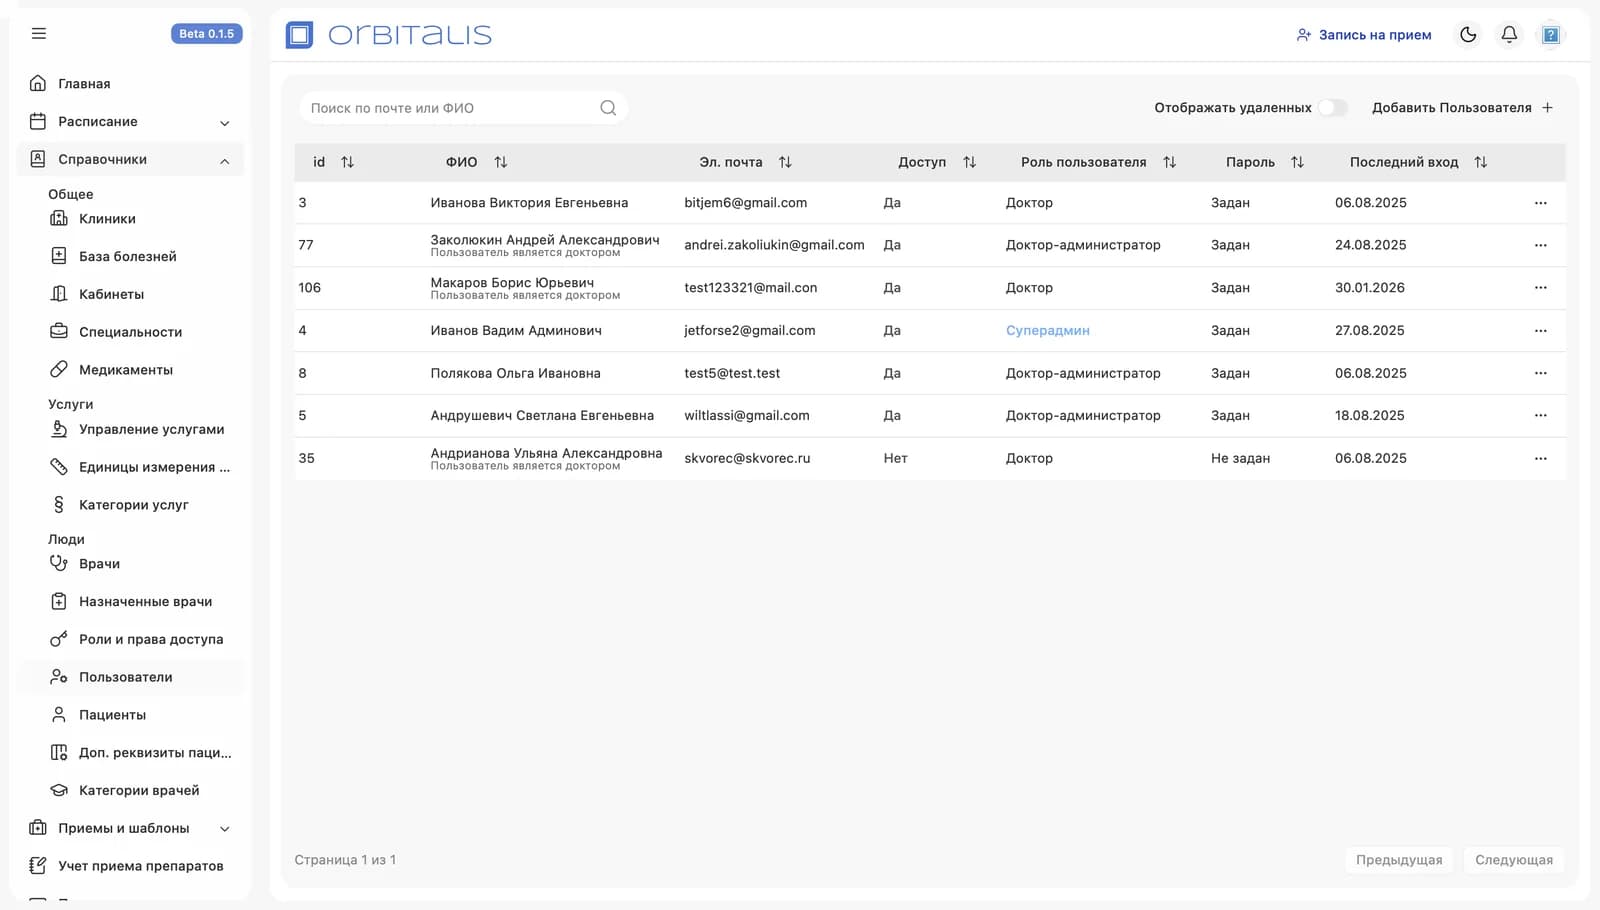Click the Orbitalis logo
This screenshot has height=910, width=1600.
pyautogui.click(x=389, y=35)
